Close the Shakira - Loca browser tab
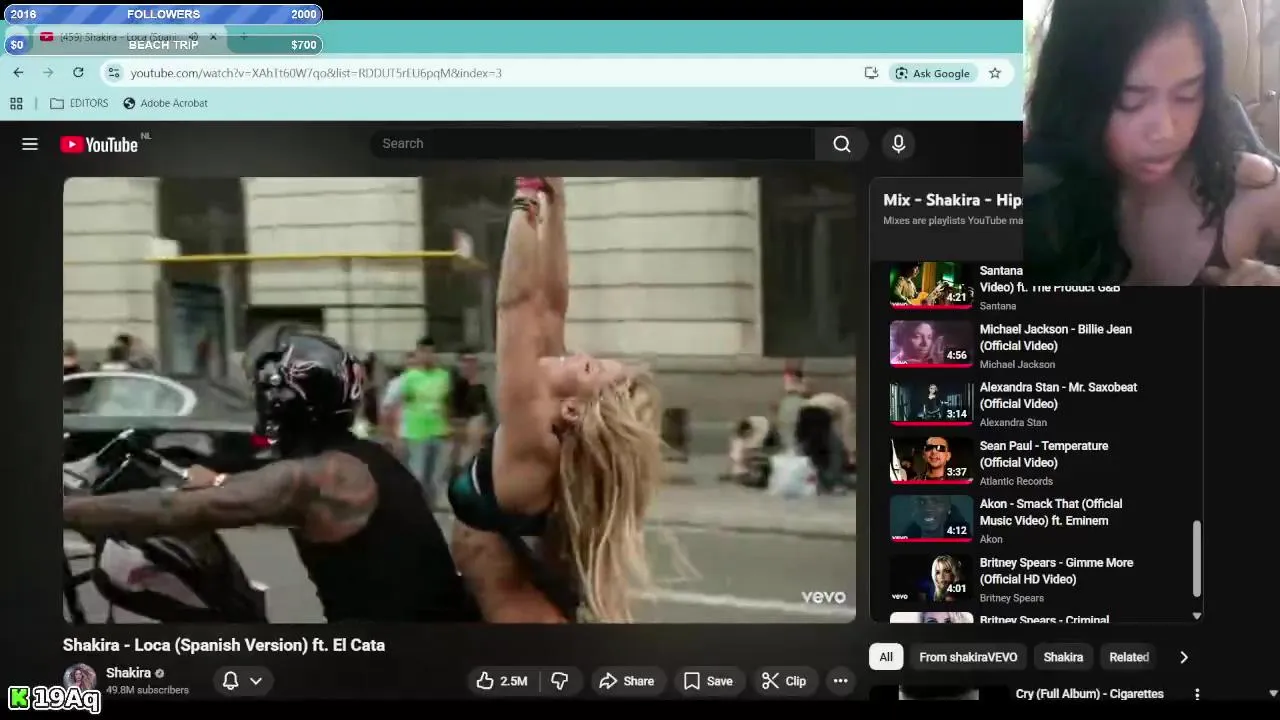 [x=213, y=37]
